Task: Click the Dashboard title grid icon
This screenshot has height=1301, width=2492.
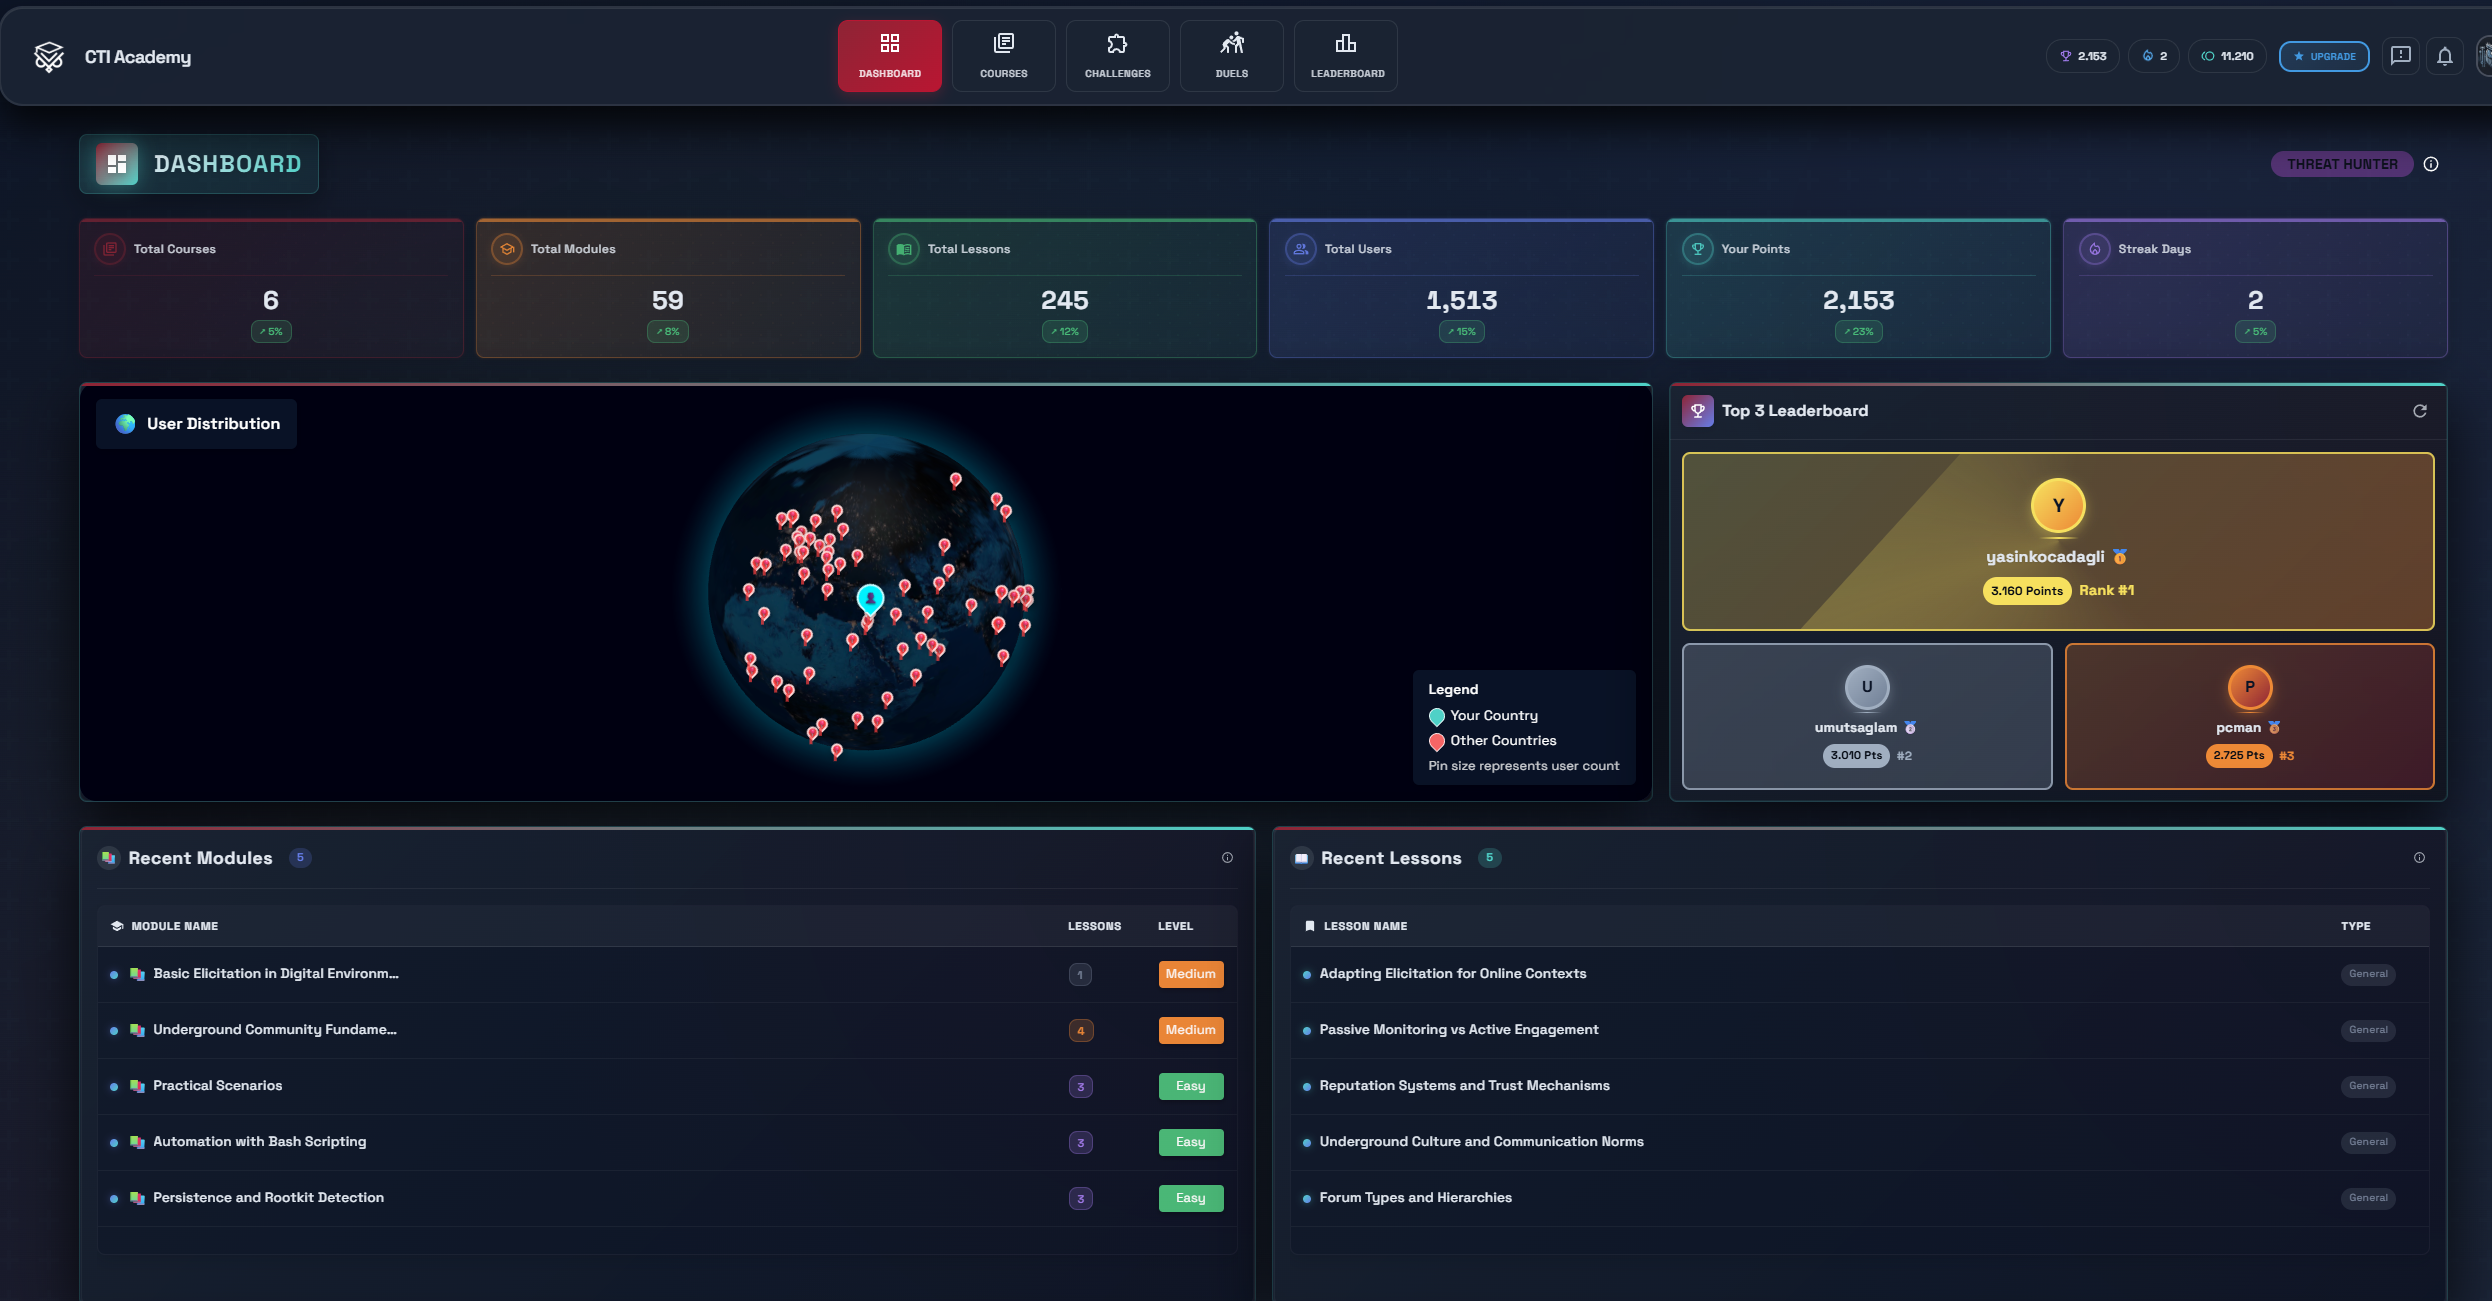Action: pyautogui.click(x=117, y=164)
